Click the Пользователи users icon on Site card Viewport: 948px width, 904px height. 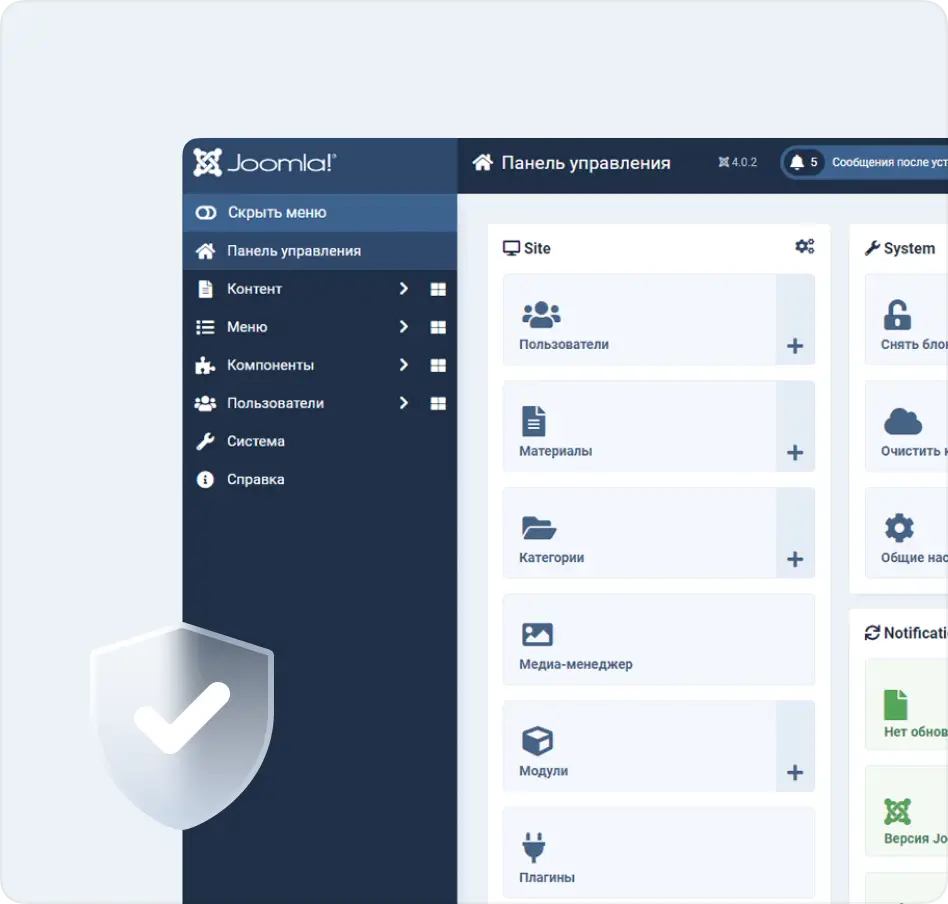click(541, 312)
